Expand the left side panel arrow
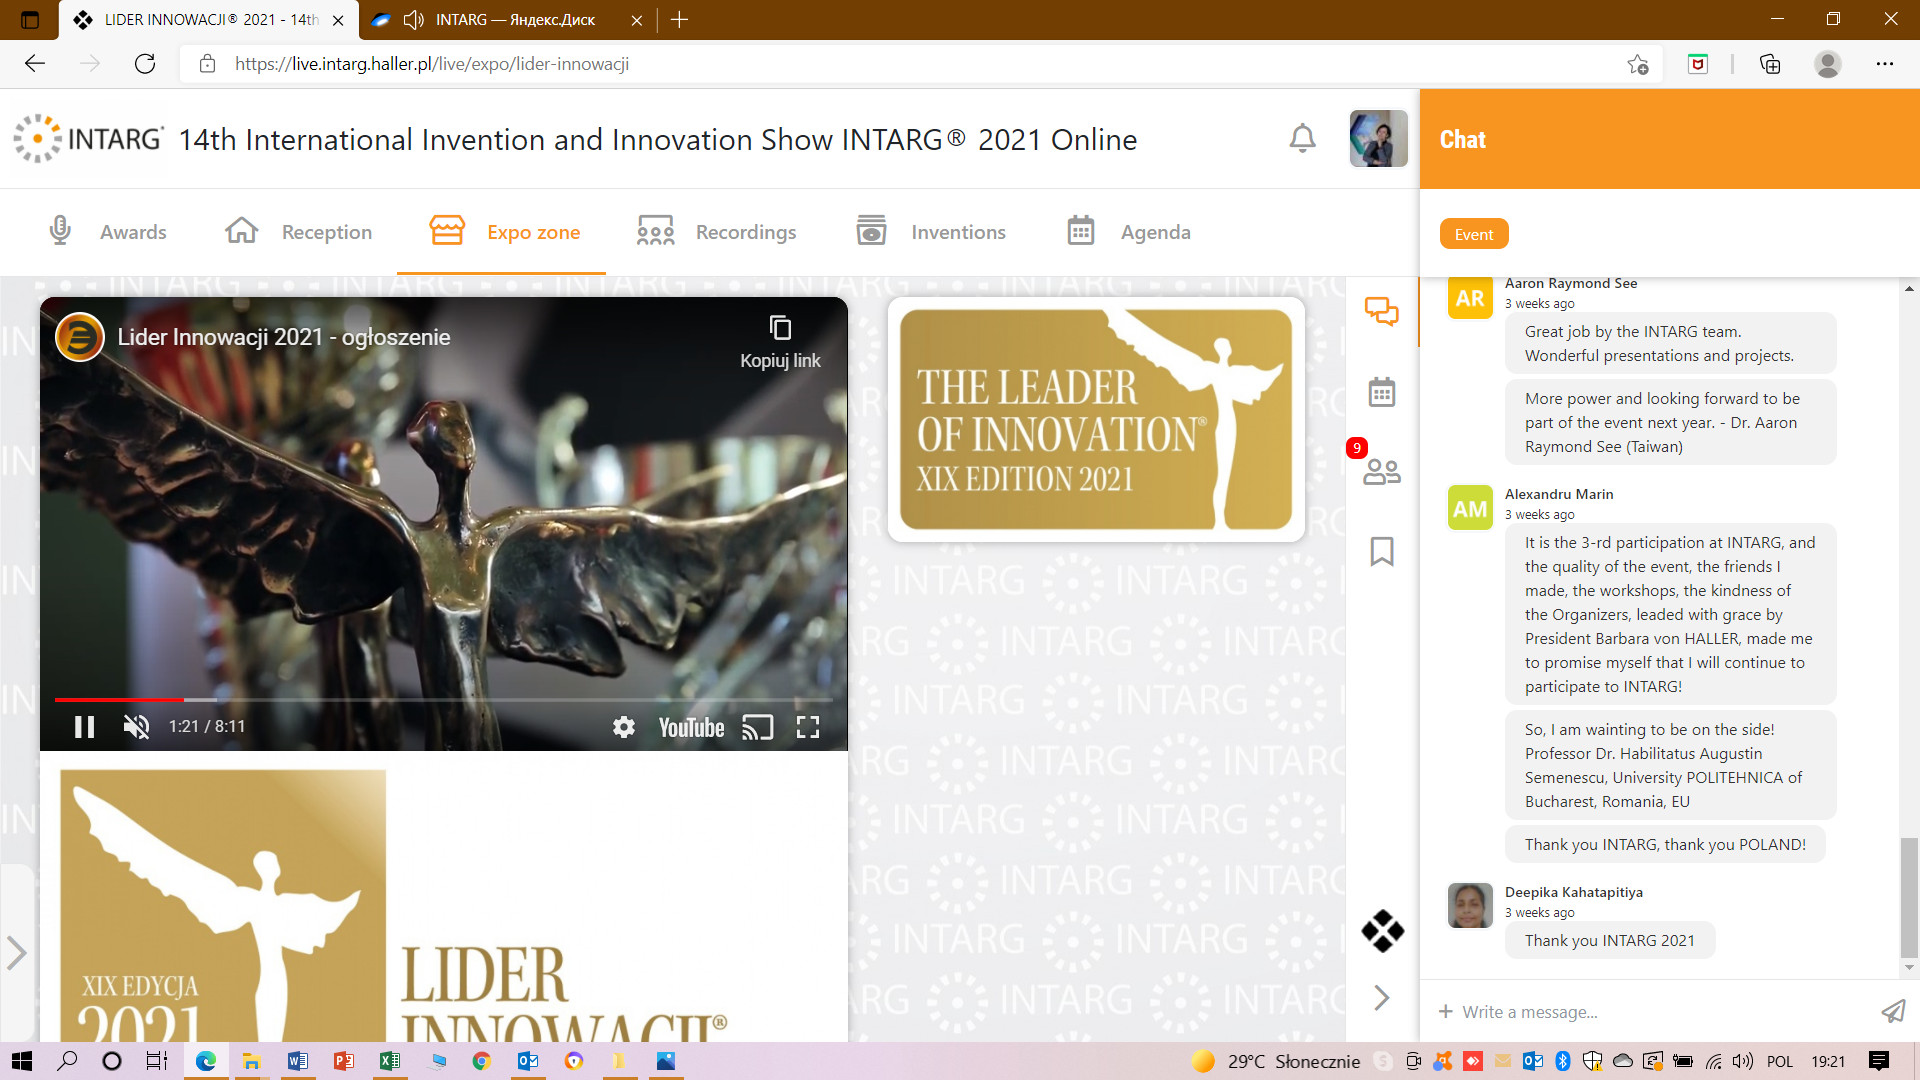The height and width of the screenshot is (1080, 1920). coord(16,952)
